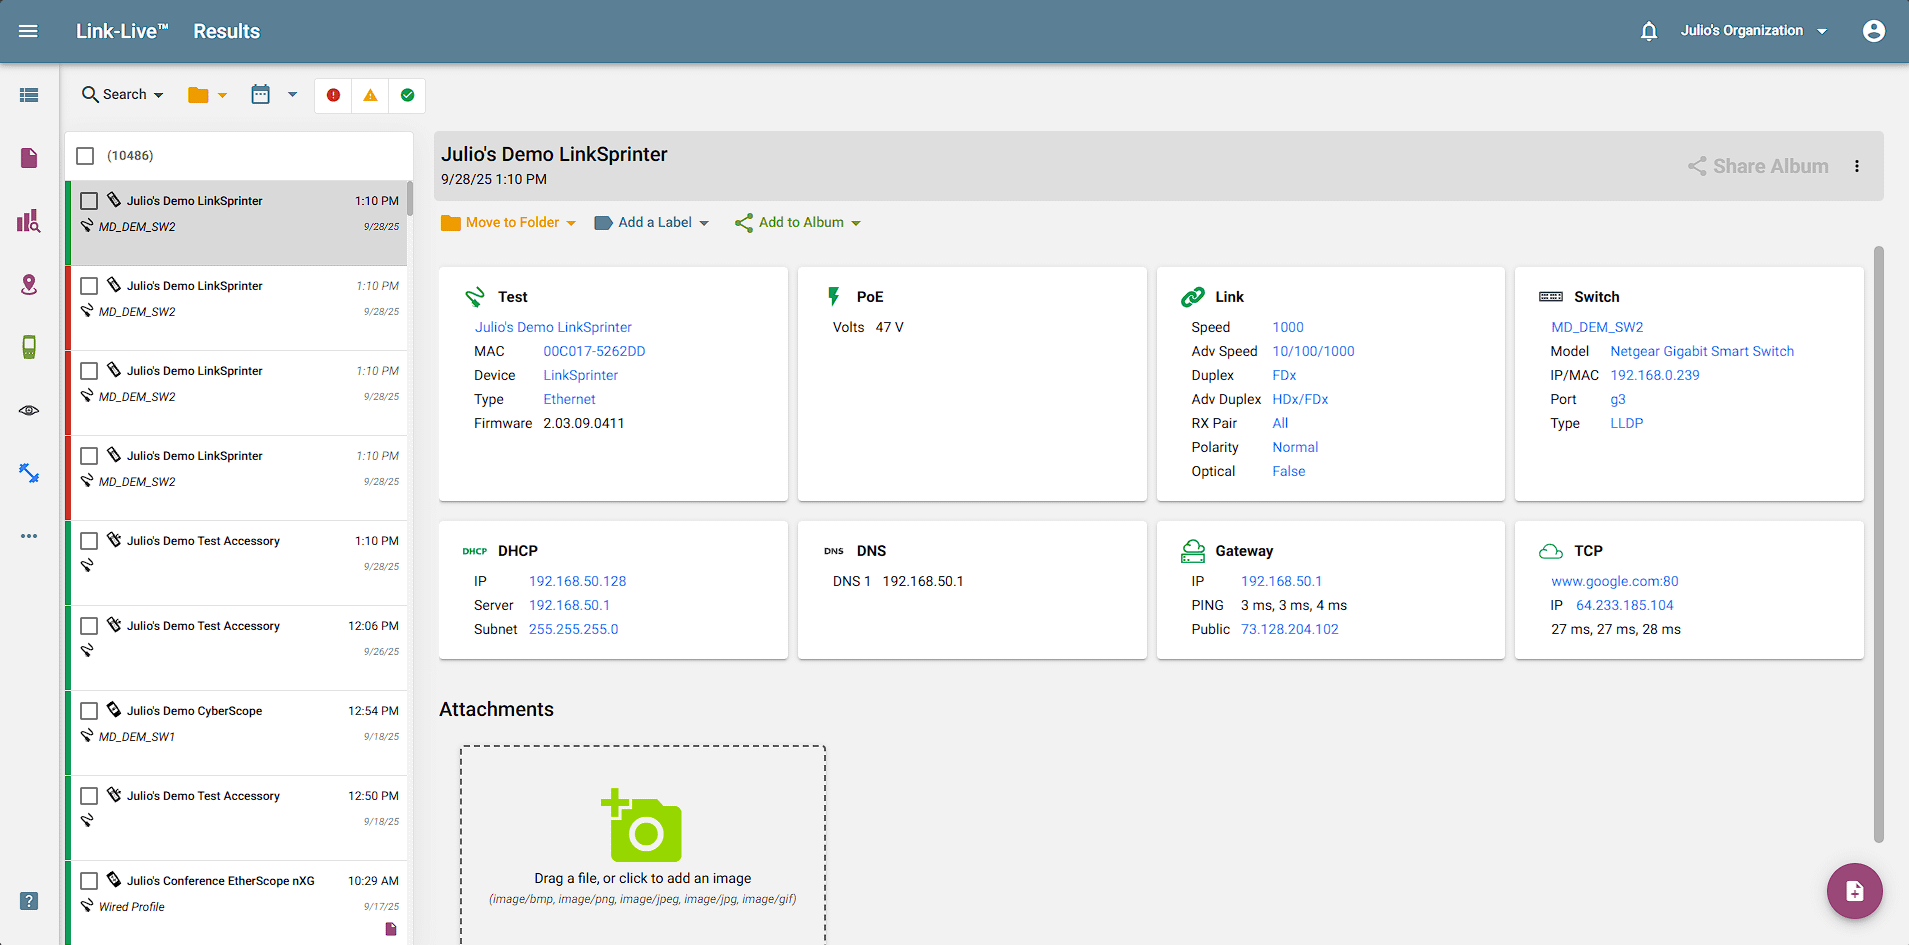Open the notifications bell icon

click(x=1647, y=31)
